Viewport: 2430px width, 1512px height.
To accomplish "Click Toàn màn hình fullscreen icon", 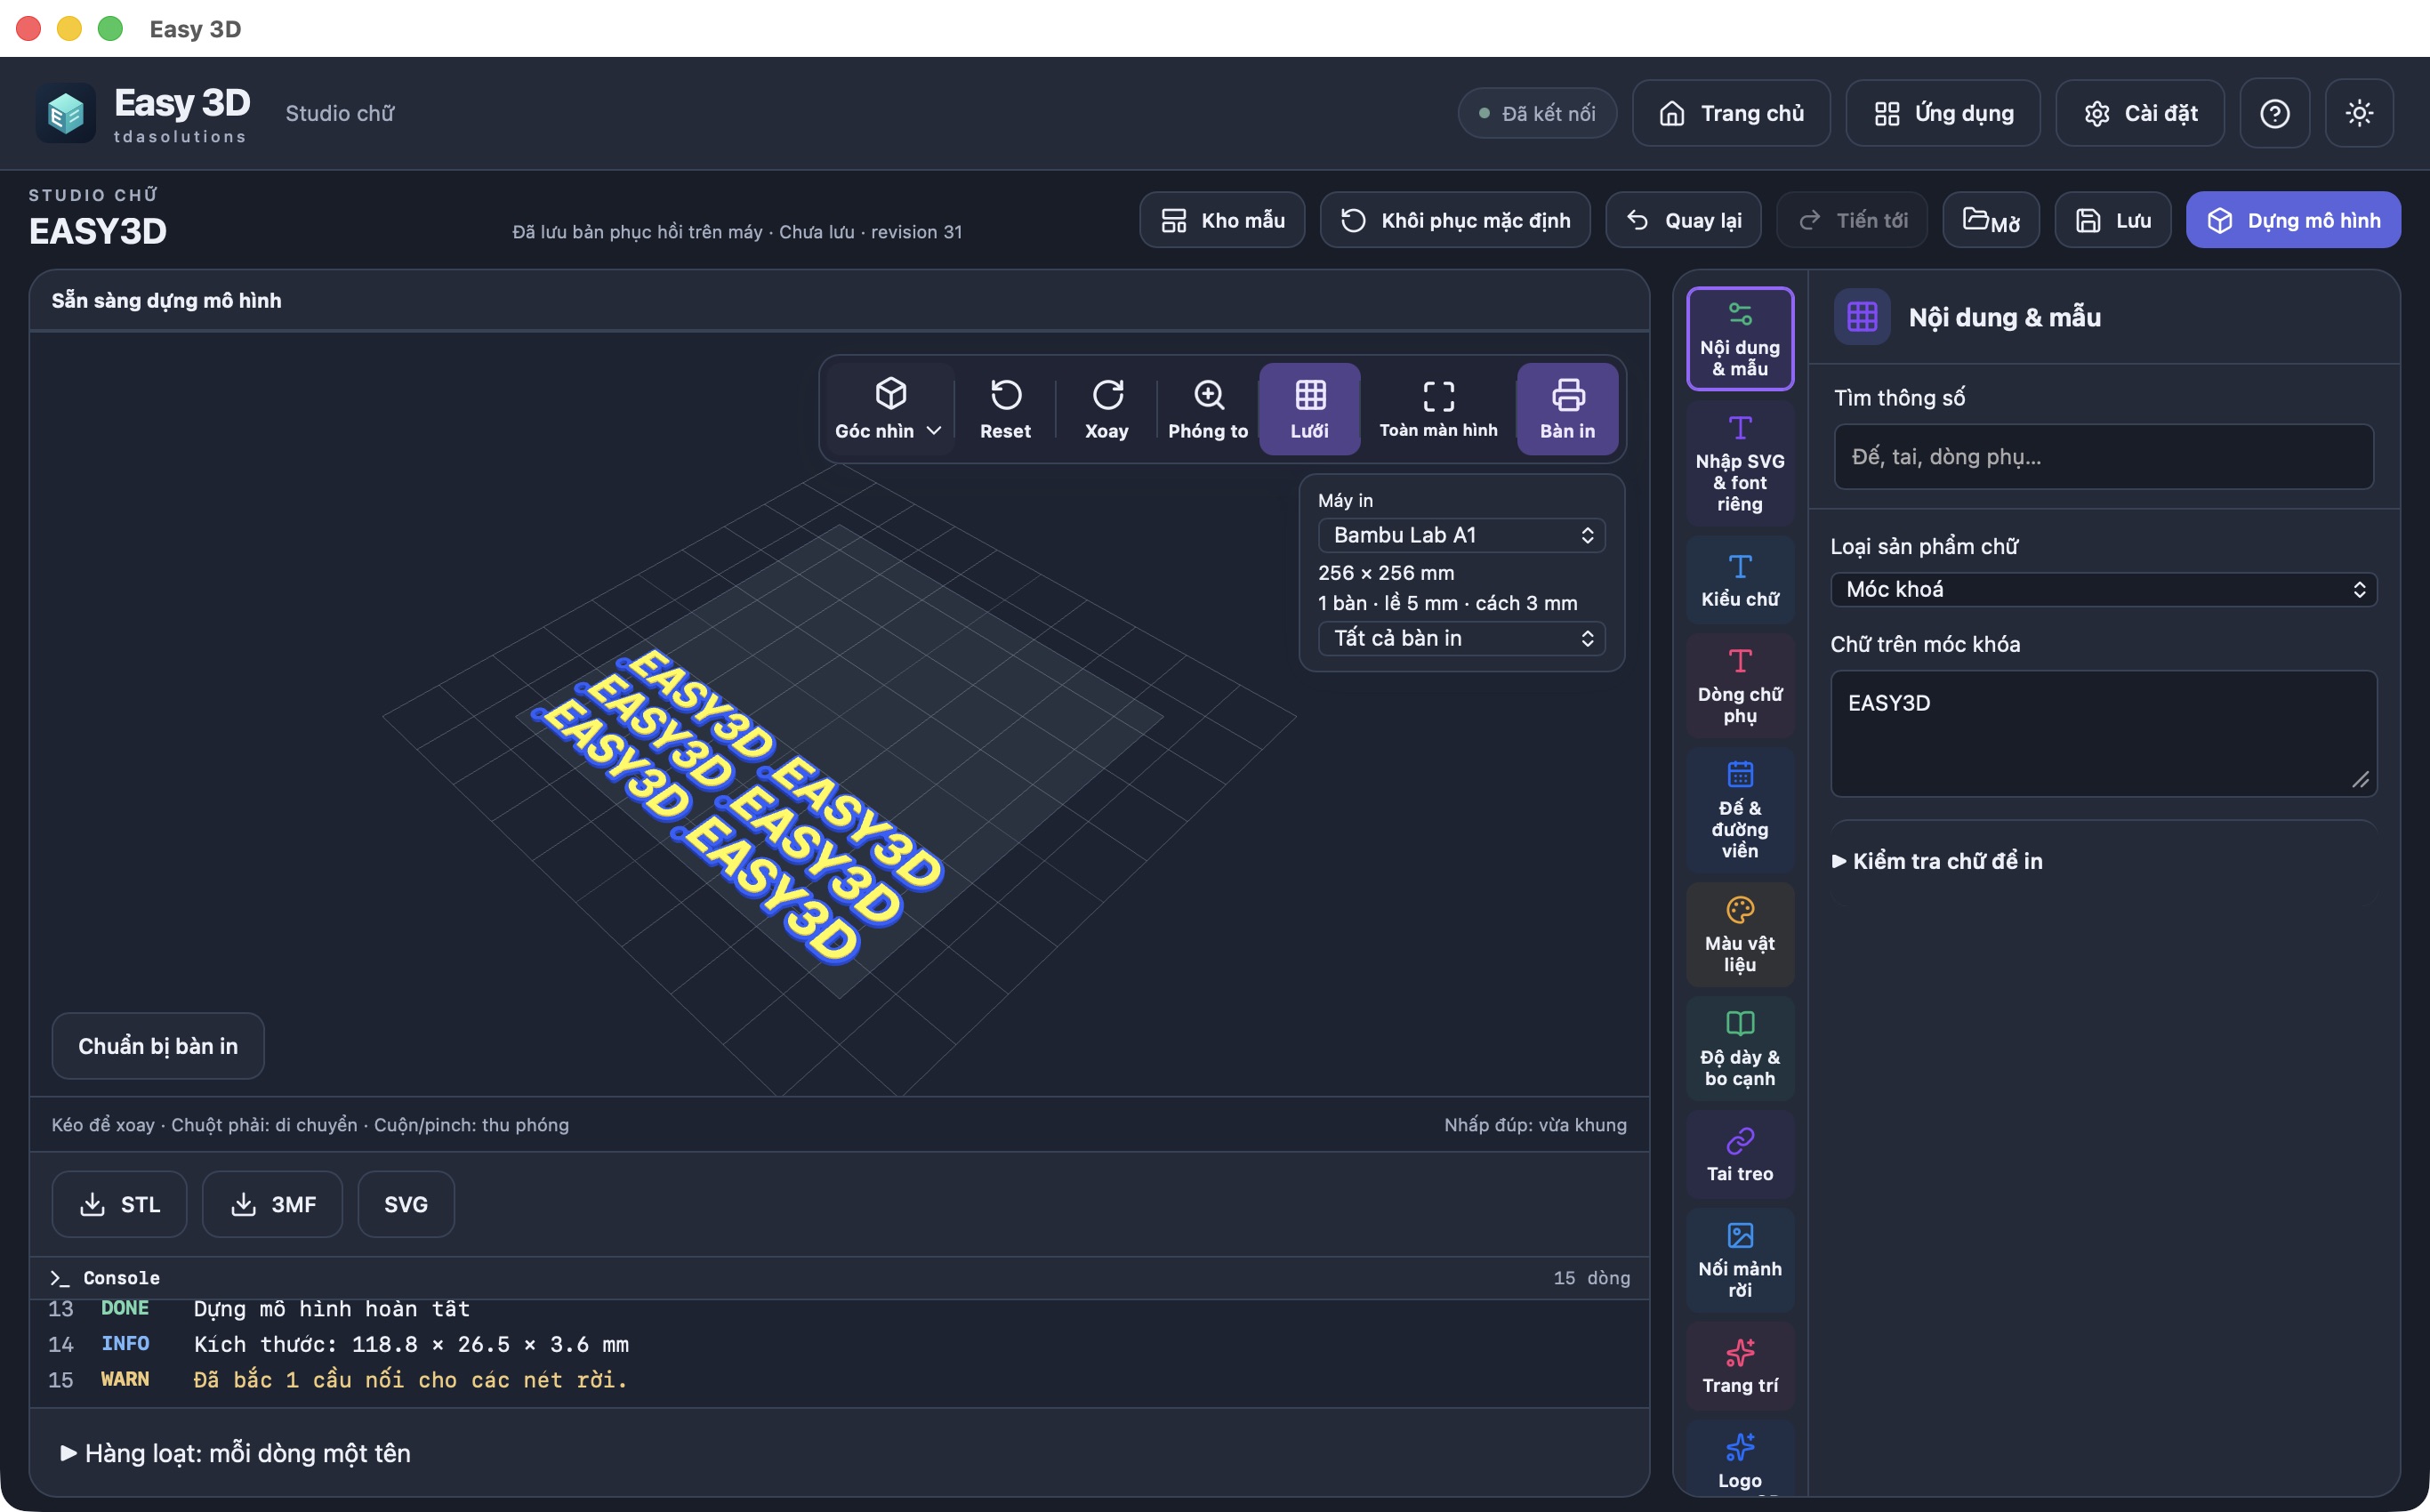I will click(1438, 409).
